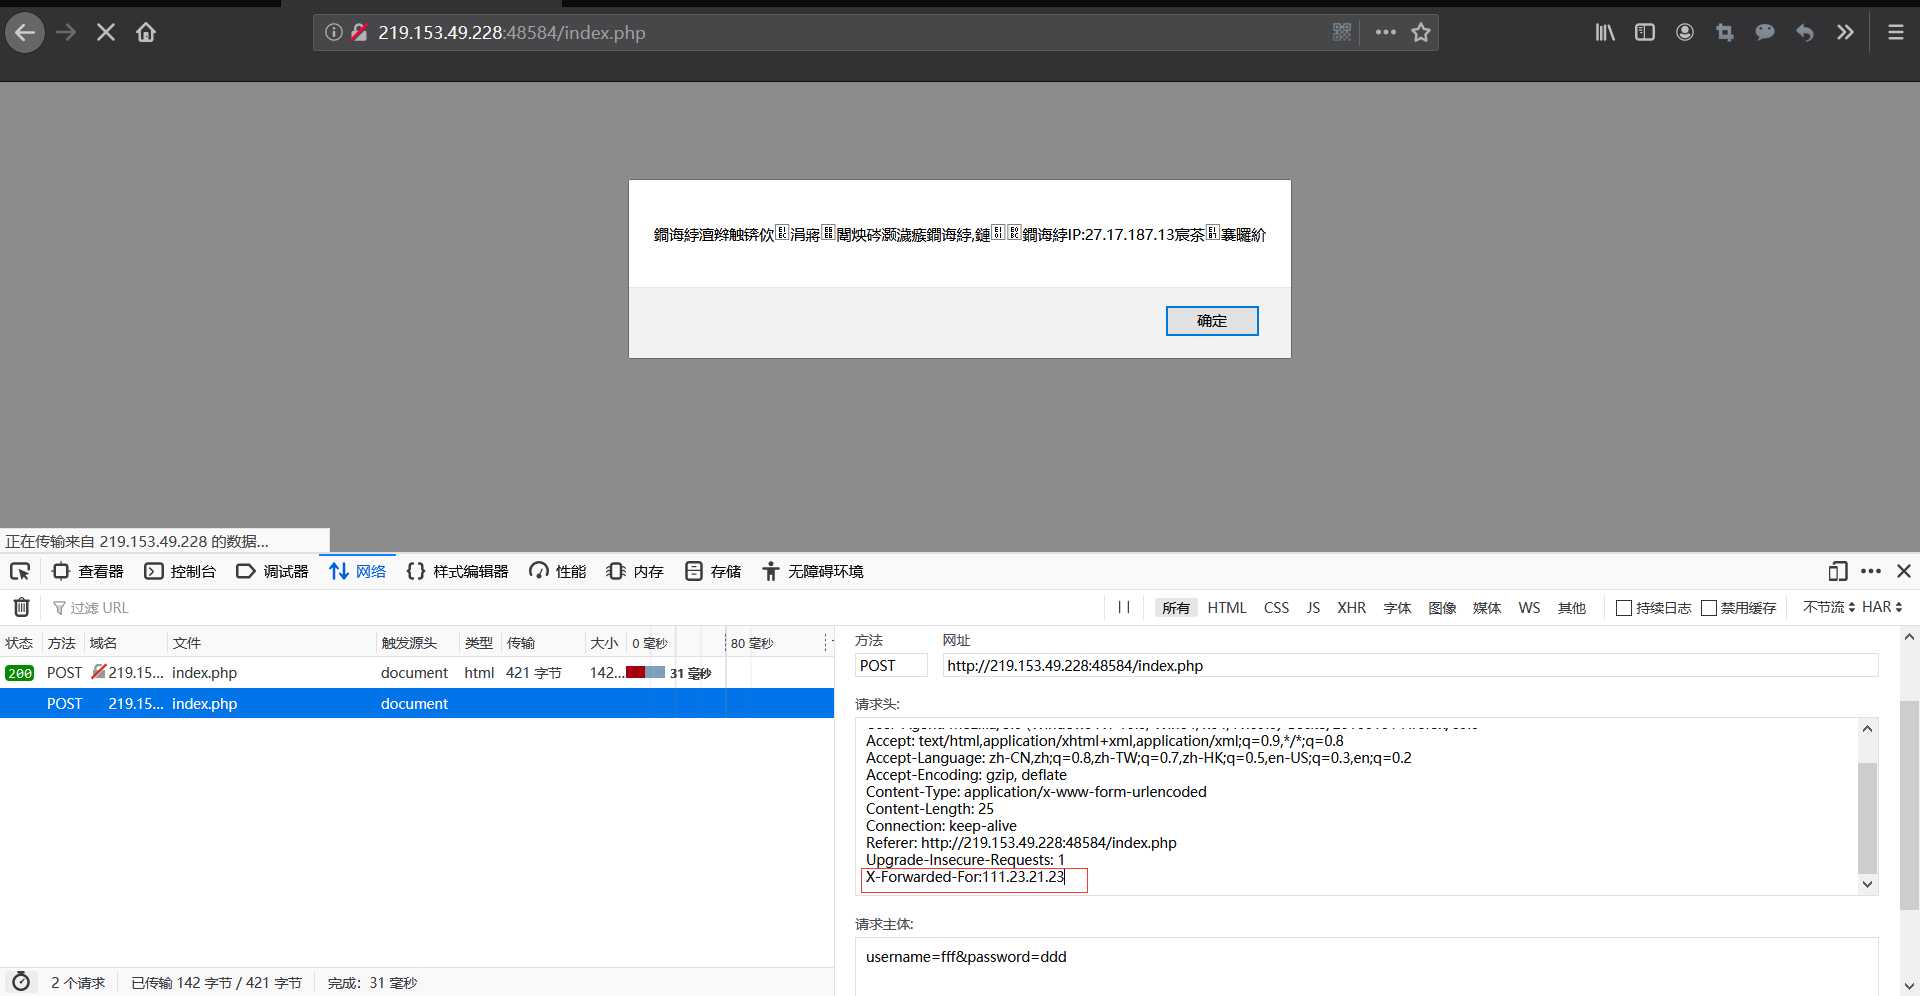Toggle the 所有 request filter
Viewport: 1920px width, 996px height.
(1176, 607)
